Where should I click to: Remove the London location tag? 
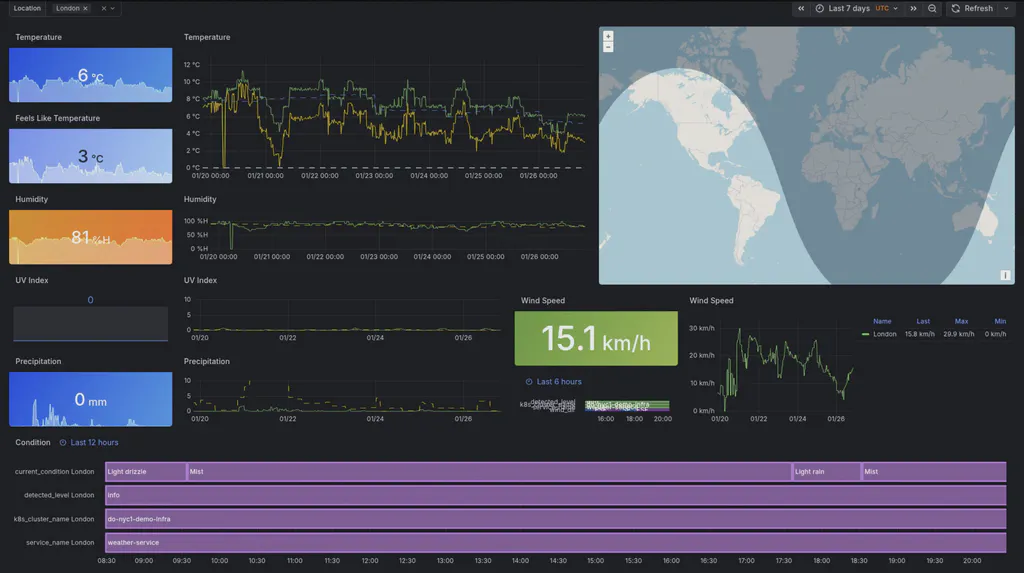click(85, 8)
